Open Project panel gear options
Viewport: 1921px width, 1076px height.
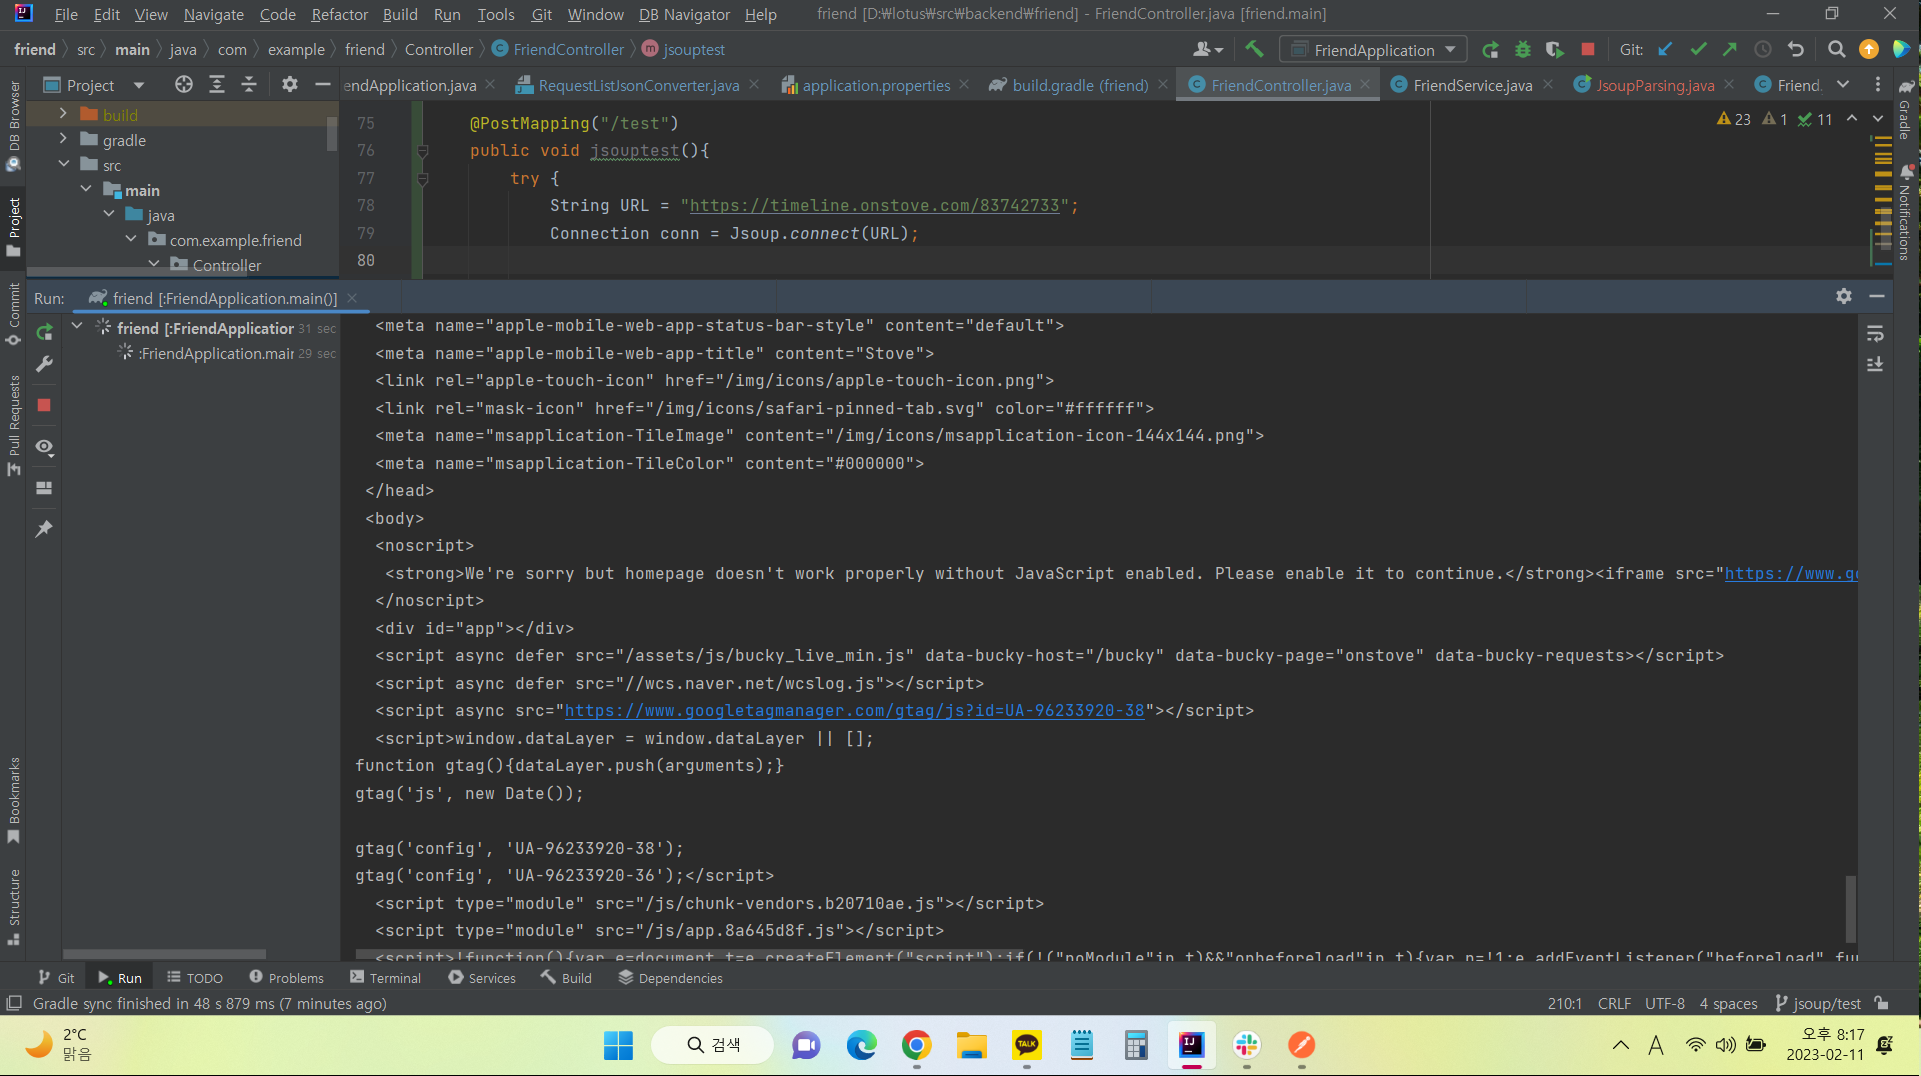[x=289, y=85]
